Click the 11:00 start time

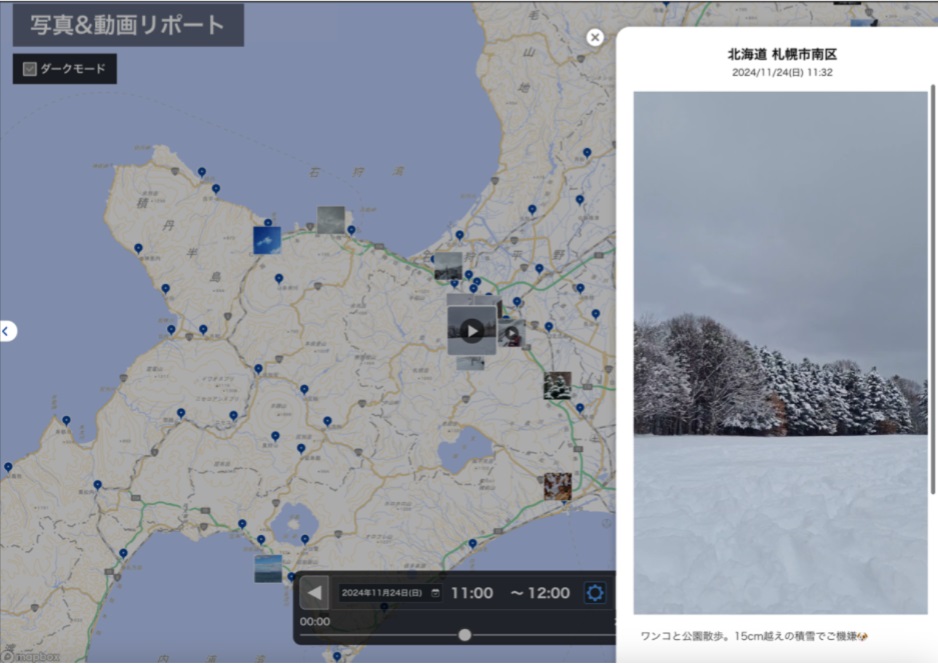pyautogui.click(x=471, y=593)
